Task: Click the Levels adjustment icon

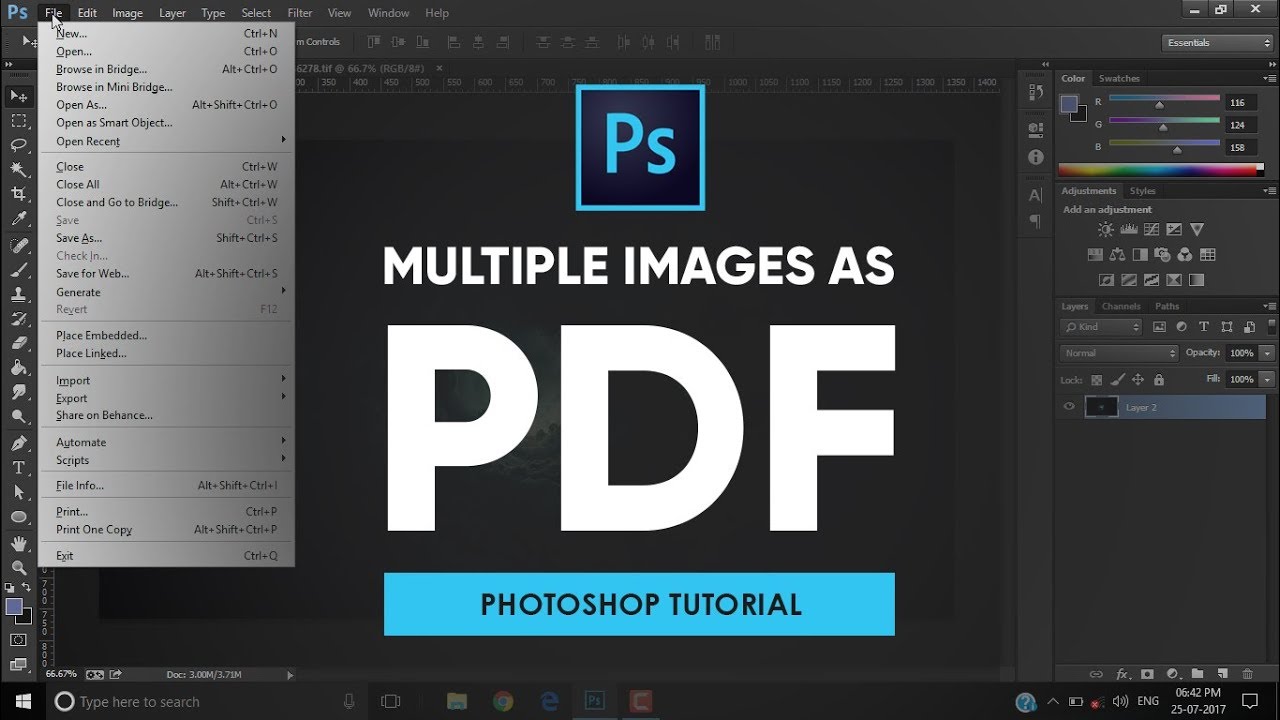Action: tap(1128, 230)
